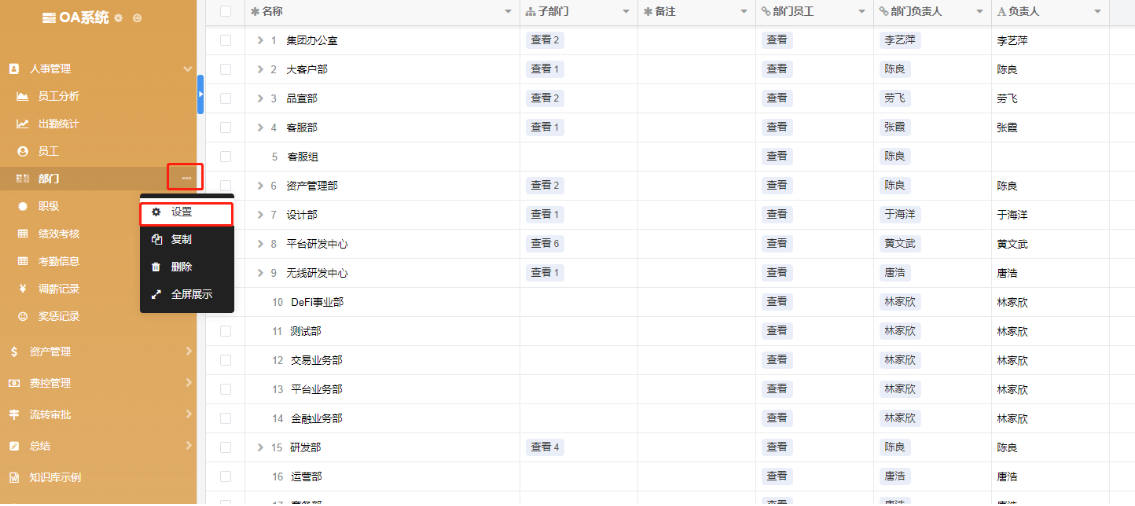This screenshot has width=1135, height=506.
Task: Click the blue sidebar collapse handle
Action: [201, 94]
